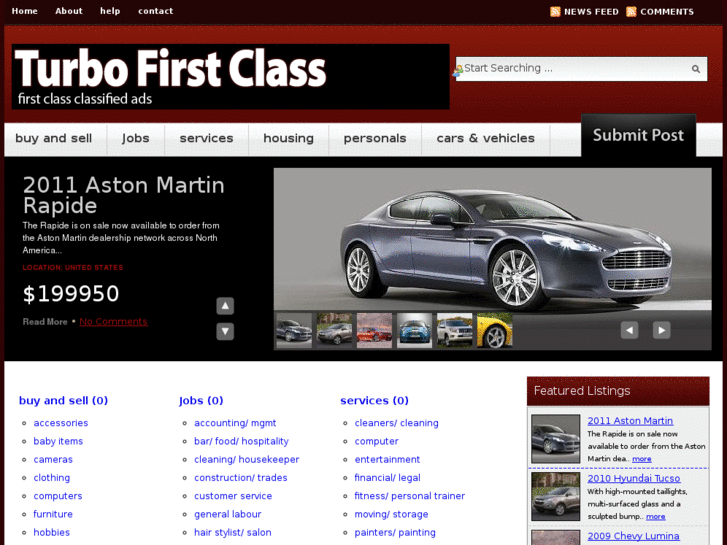This screenshot has height=545, width=727.
Task: Open construction/ trades jobs
Action: click(241, 478)
